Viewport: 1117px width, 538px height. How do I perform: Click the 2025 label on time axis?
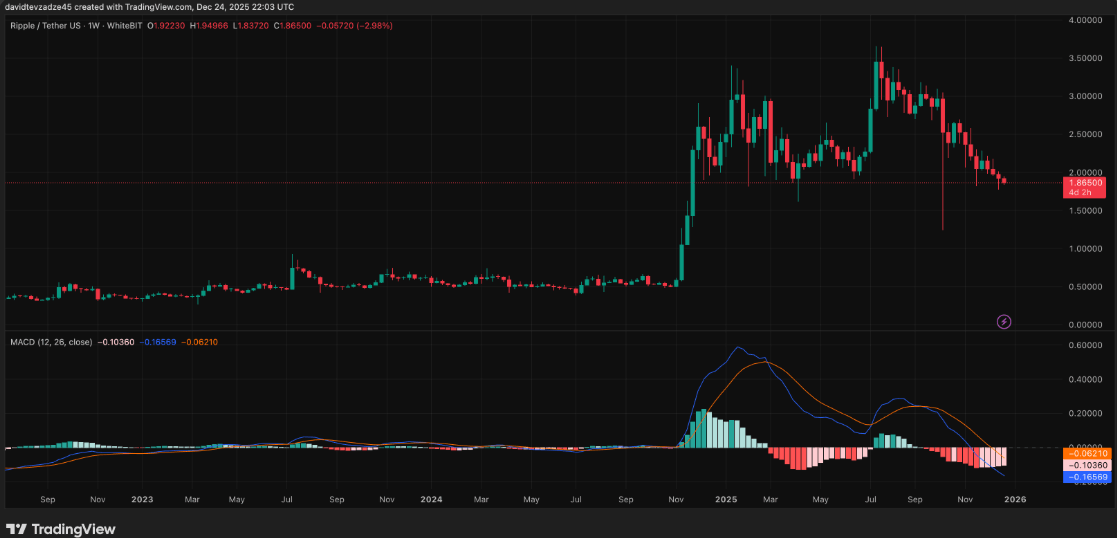pos(726,500)
